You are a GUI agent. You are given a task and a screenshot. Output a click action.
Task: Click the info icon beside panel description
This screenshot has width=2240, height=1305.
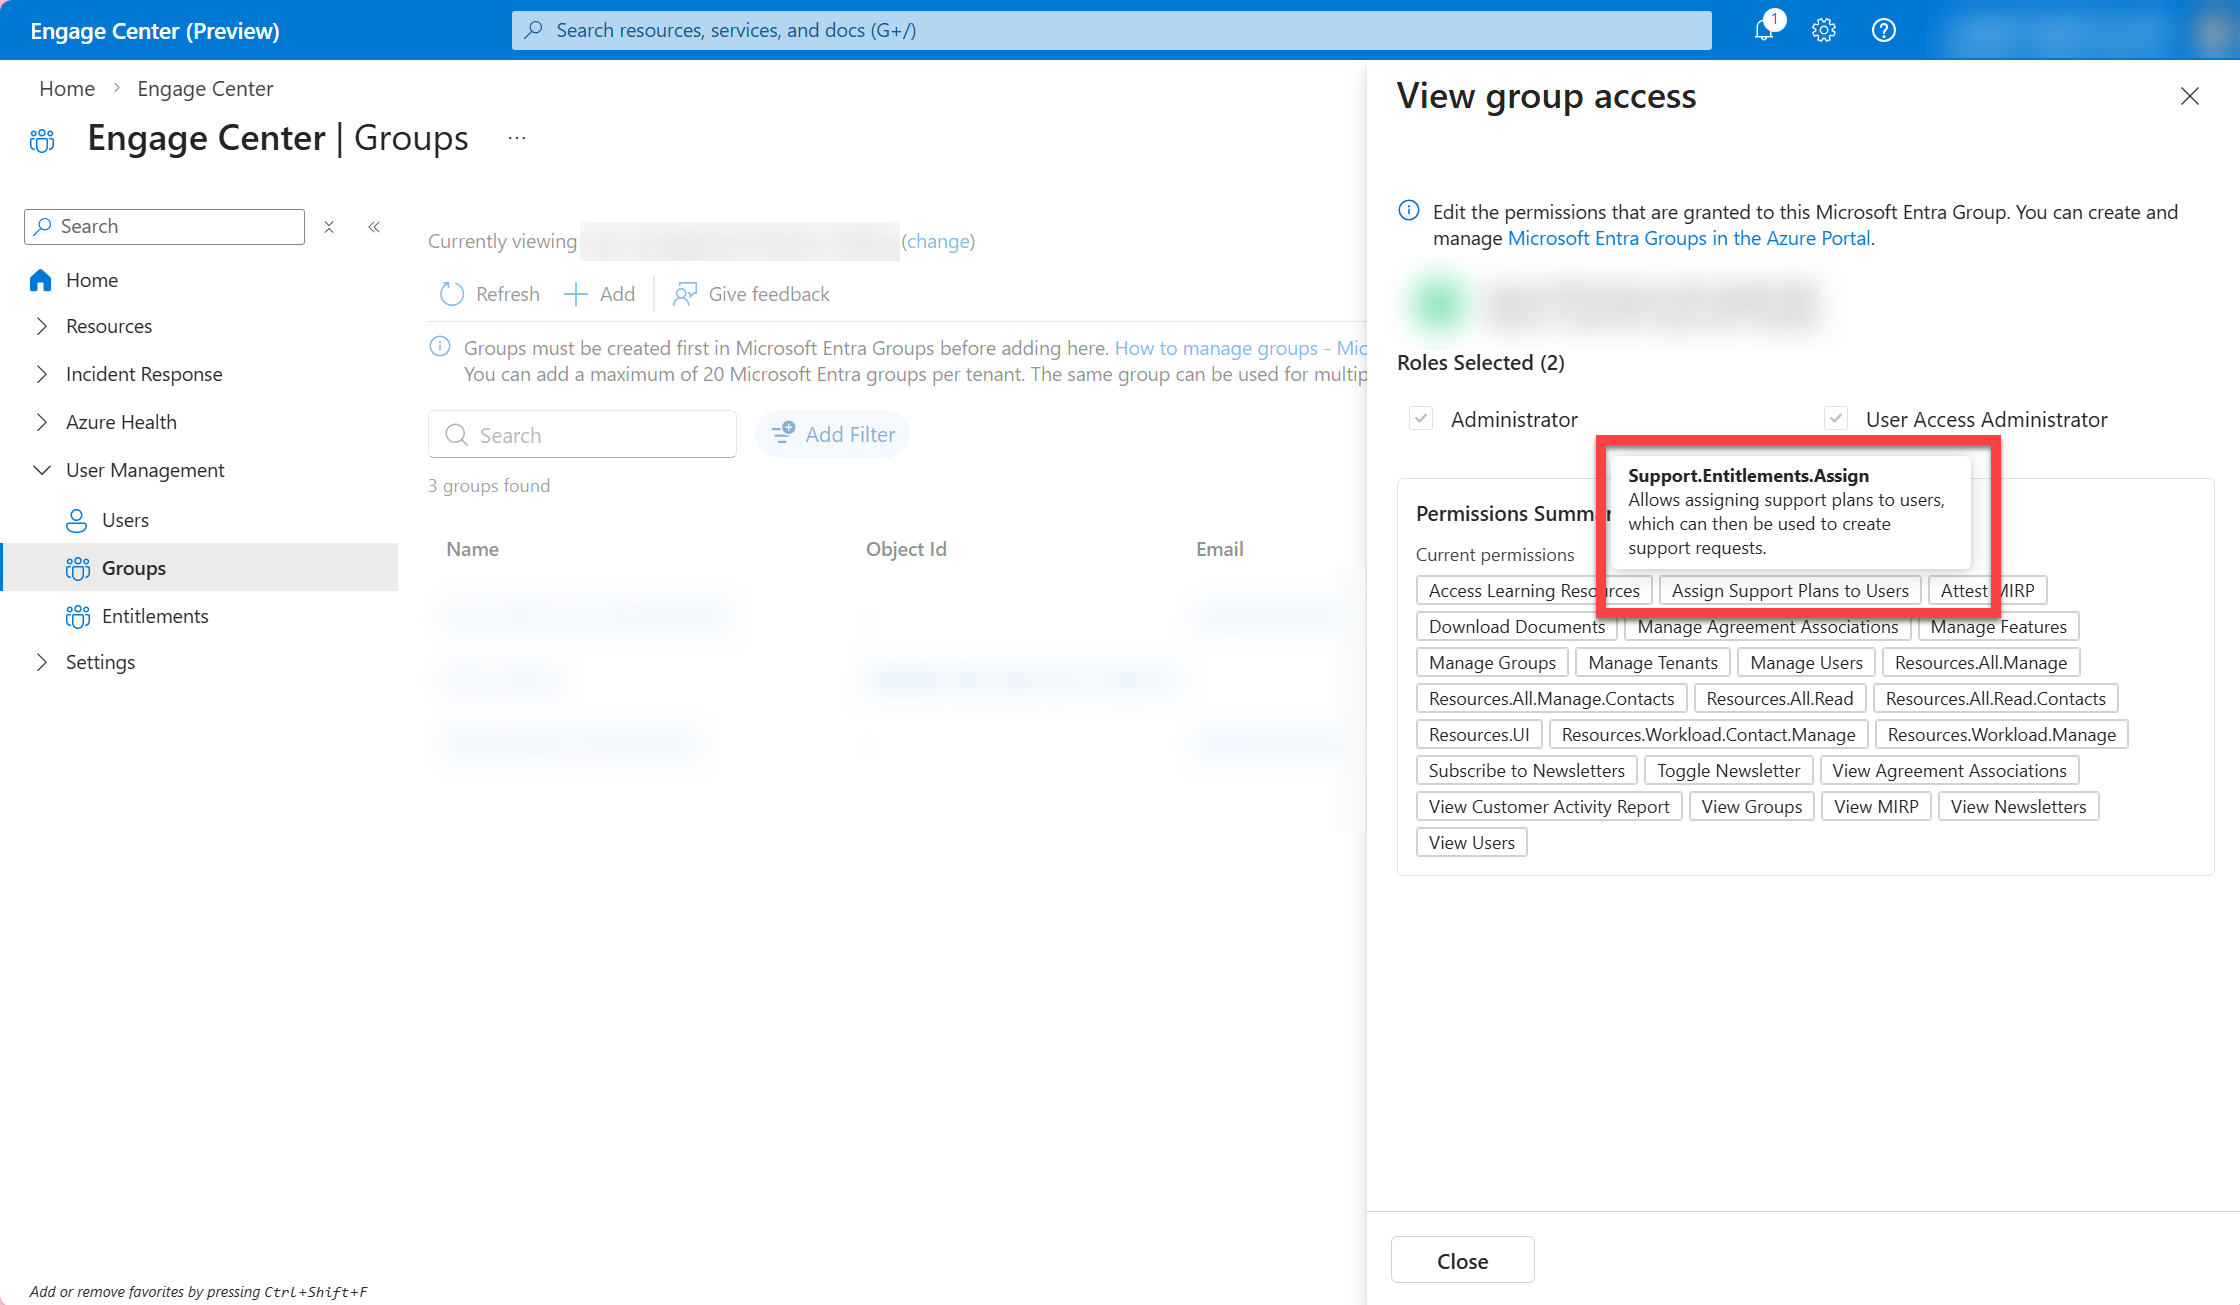pos(1409,211)
